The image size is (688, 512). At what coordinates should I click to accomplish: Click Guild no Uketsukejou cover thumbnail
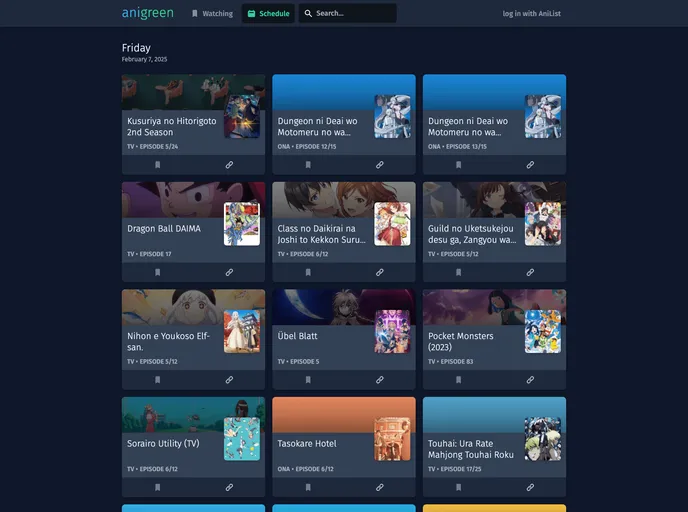[543, 224]
